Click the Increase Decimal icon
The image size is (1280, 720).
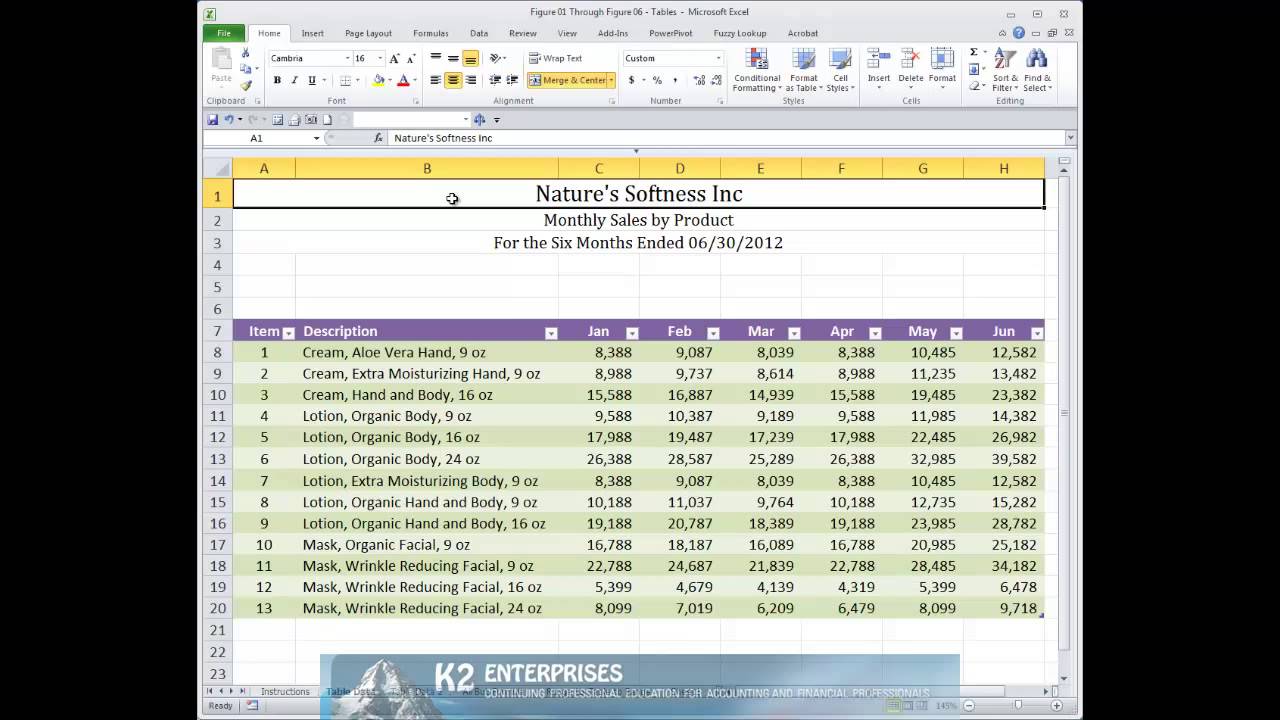click(x=697, y=80)
